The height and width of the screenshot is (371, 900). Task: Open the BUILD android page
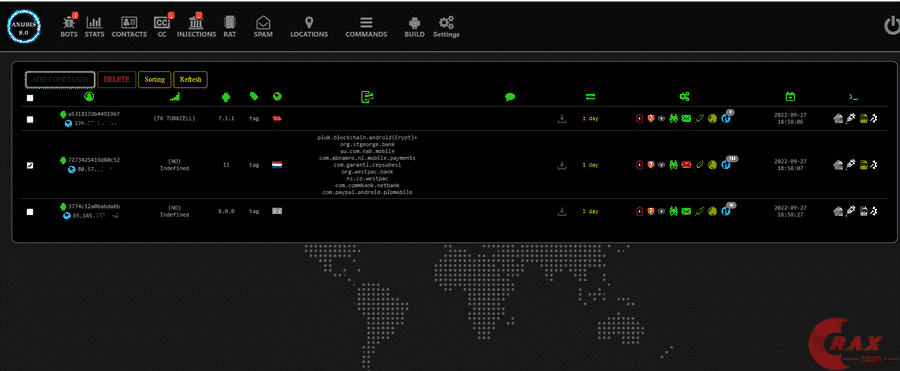pos(414,26)
